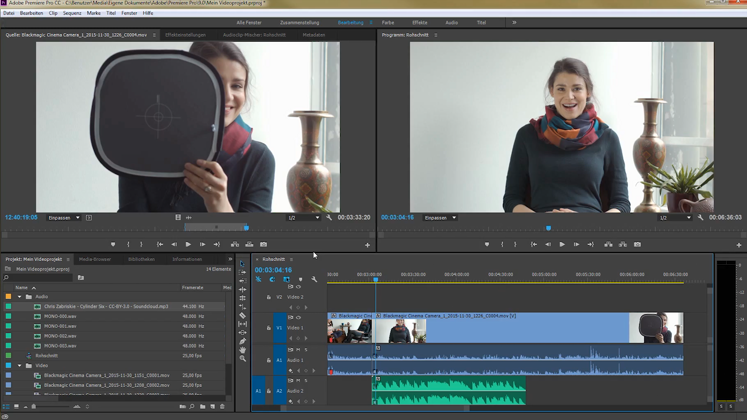Image resolution: width=747 pixels, height=420 pixels.
Task: Switch to the Effekte workspace
Action: click(419, 22)
